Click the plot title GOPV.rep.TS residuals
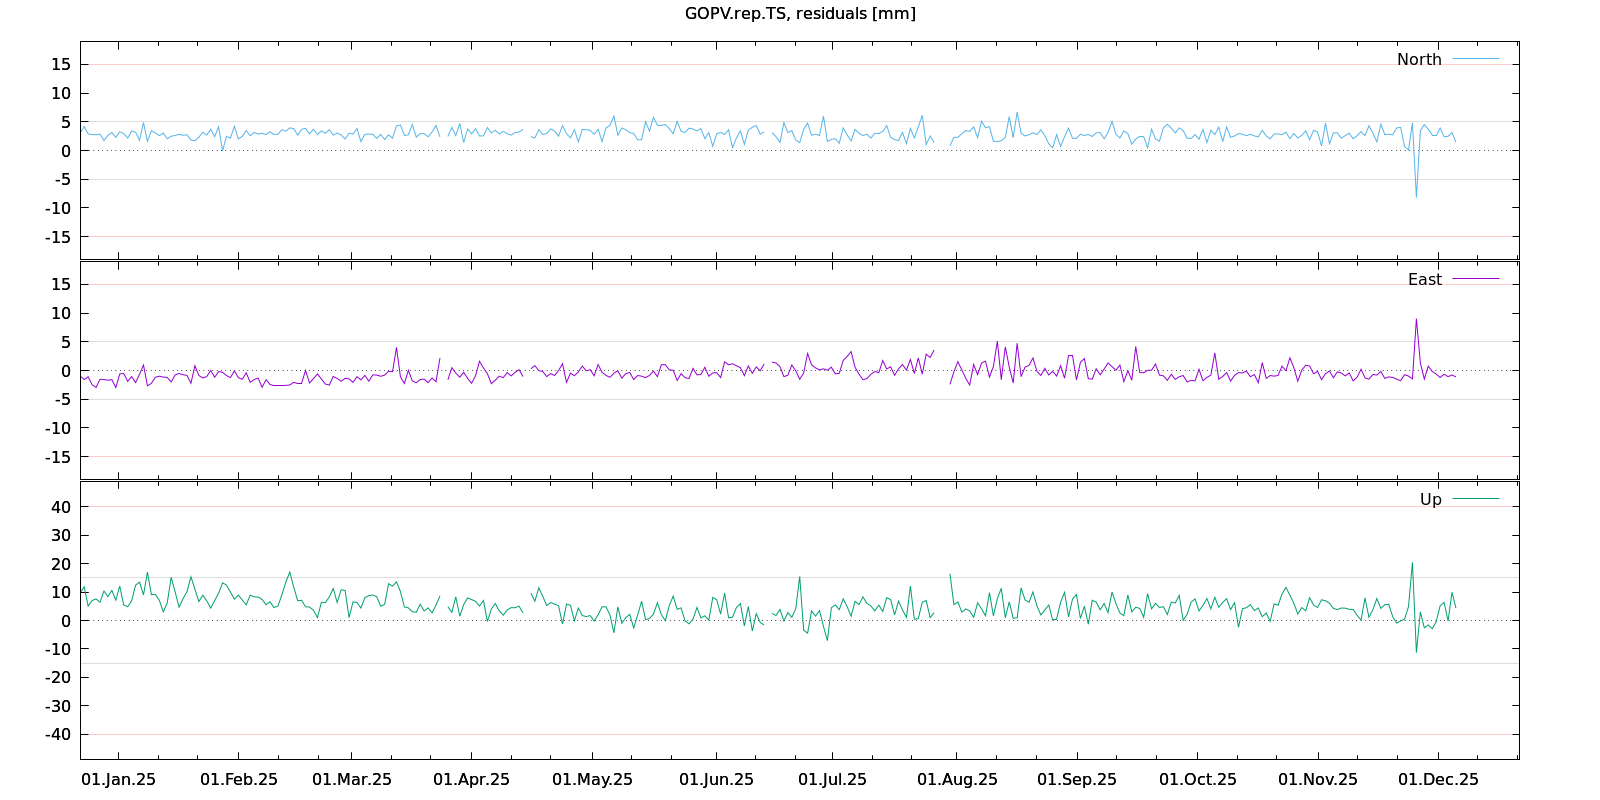The width and height of the screenshot is (1600, 800). (800, 14)
